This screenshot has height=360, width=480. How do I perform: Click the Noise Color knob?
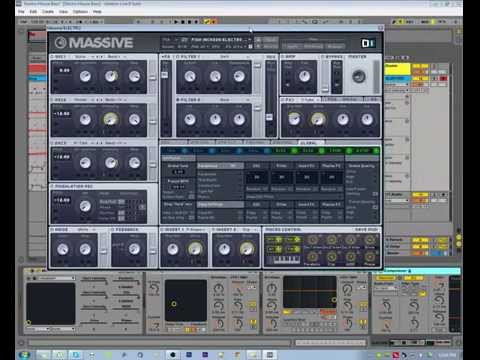(63, 249)
